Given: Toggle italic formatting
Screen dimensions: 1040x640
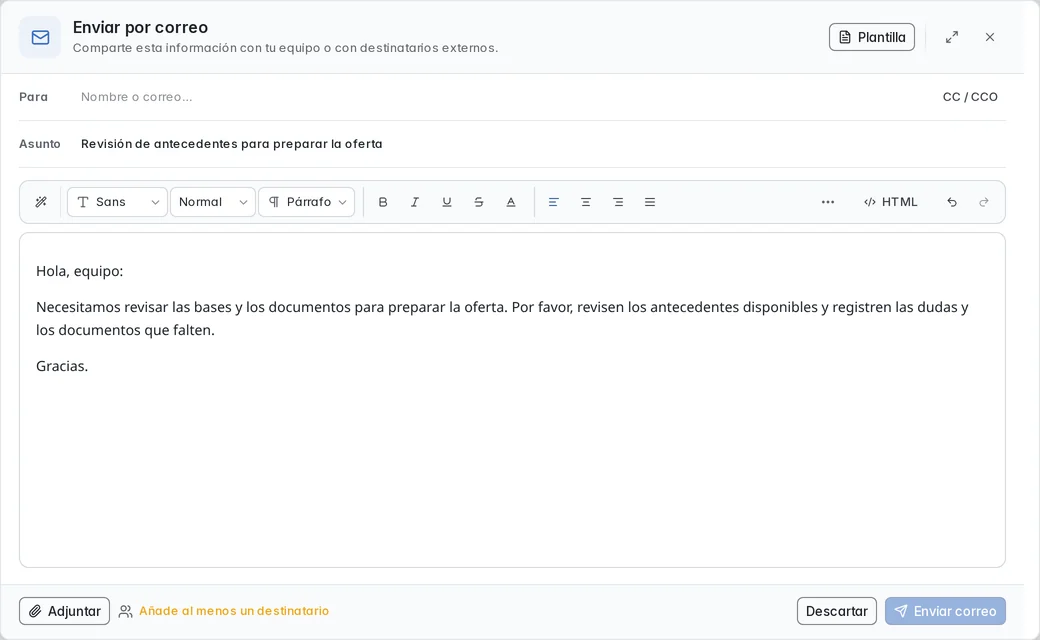Looking at the screenshot, I should (415, 202).
